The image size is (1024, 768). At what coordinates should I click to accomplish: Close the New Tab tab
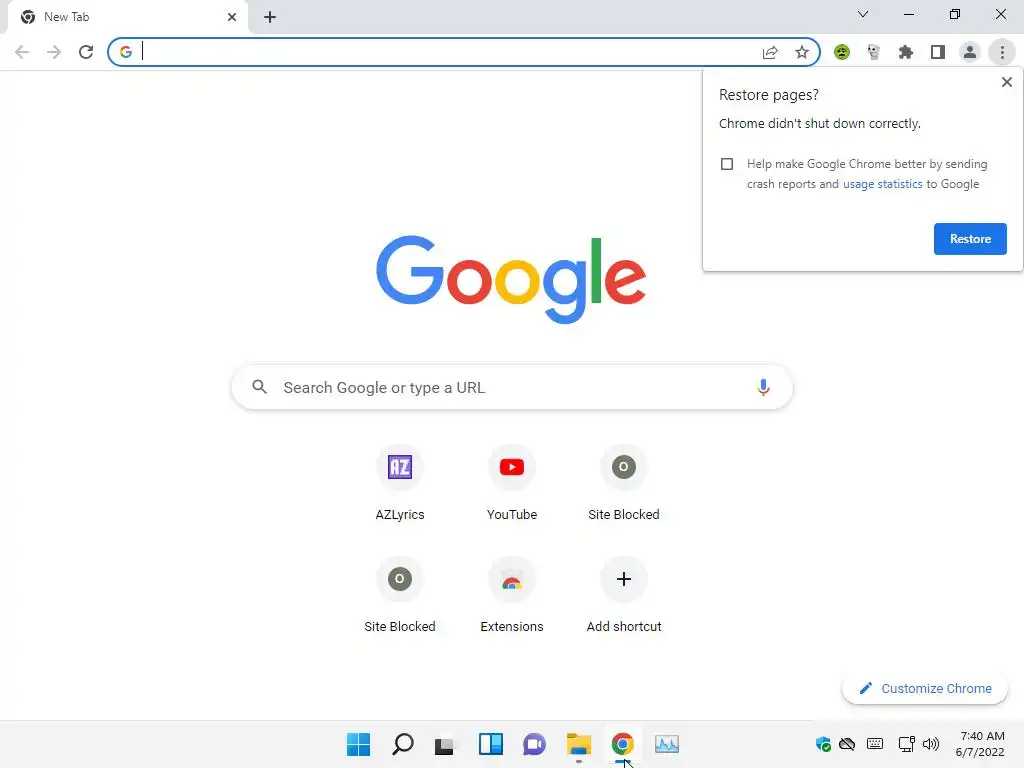(232, 17)
